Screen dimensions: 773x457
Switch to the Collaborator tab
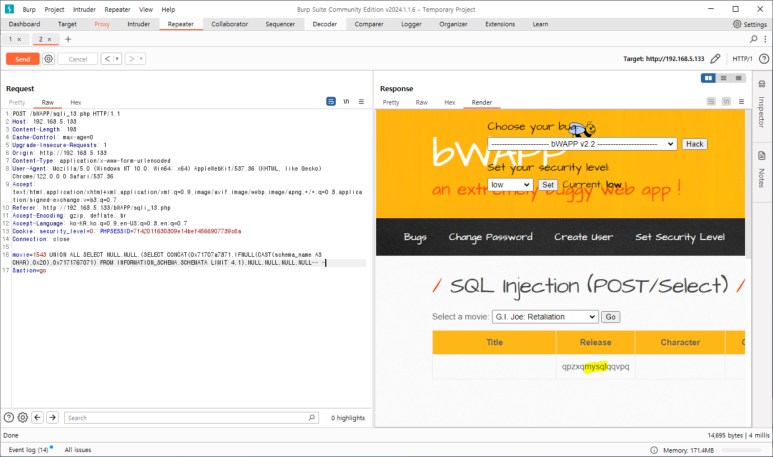pos(230,24)
